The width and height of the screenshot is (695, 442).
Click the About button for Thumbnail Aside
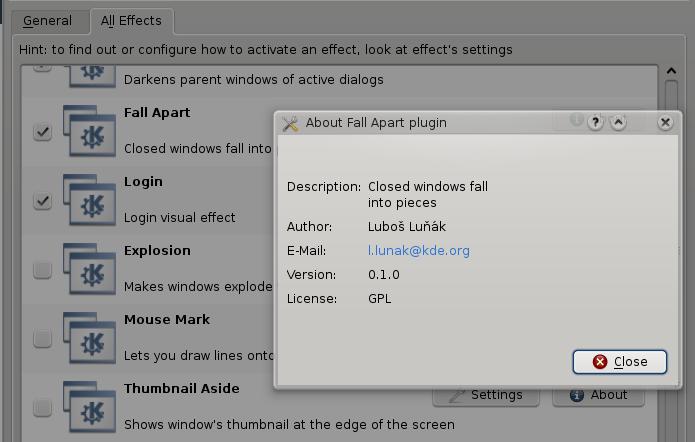[598, 395]
